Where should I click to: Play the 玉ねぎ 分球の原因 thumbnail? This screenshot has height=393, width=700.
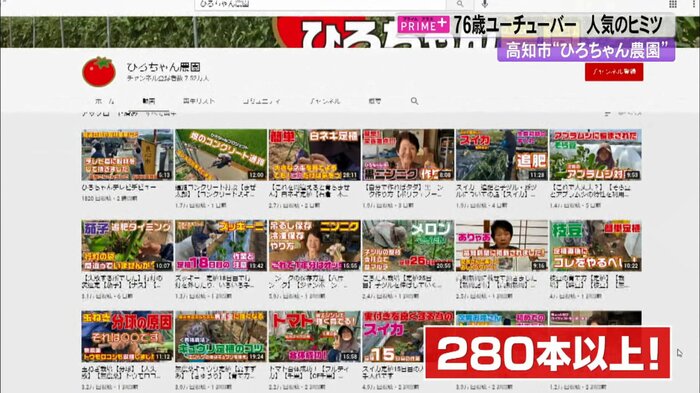coord(127,336)
